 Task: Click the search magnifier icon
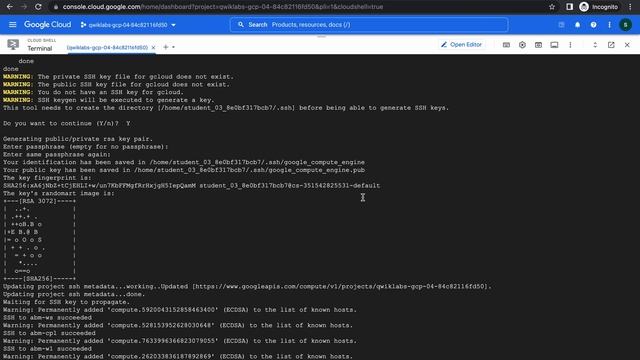click(241, 25)
